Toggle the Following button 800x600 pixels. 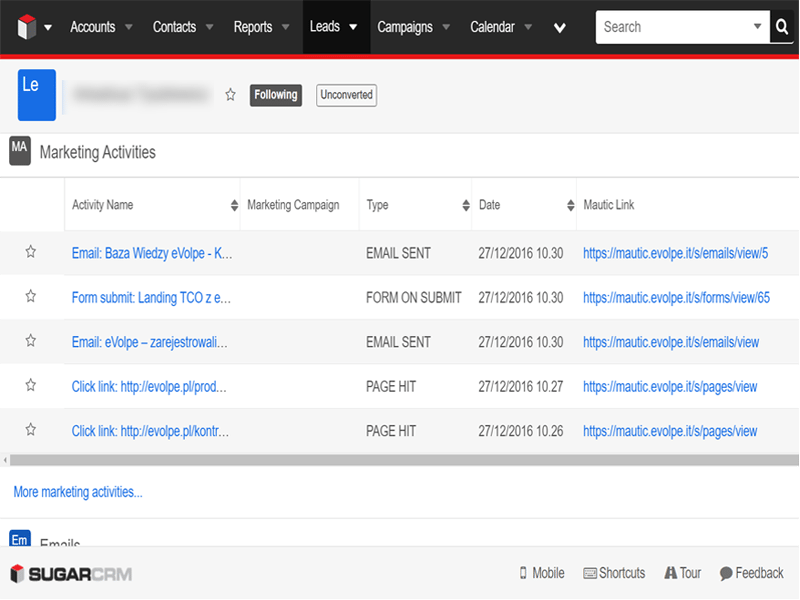pos(275,95)
